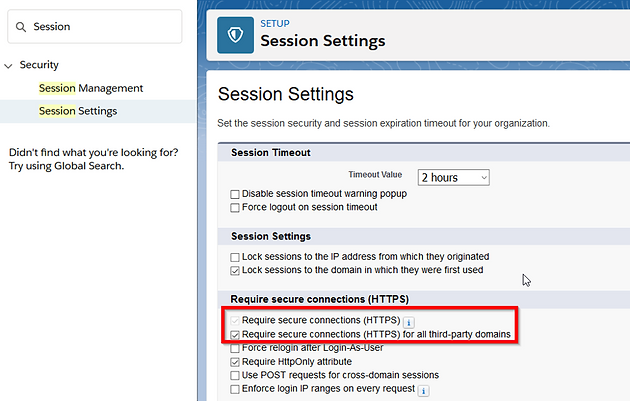The width and height of the screenshot is (630, 401).
Task: Open Session Management in sidebar
Action: coord(91,88)
